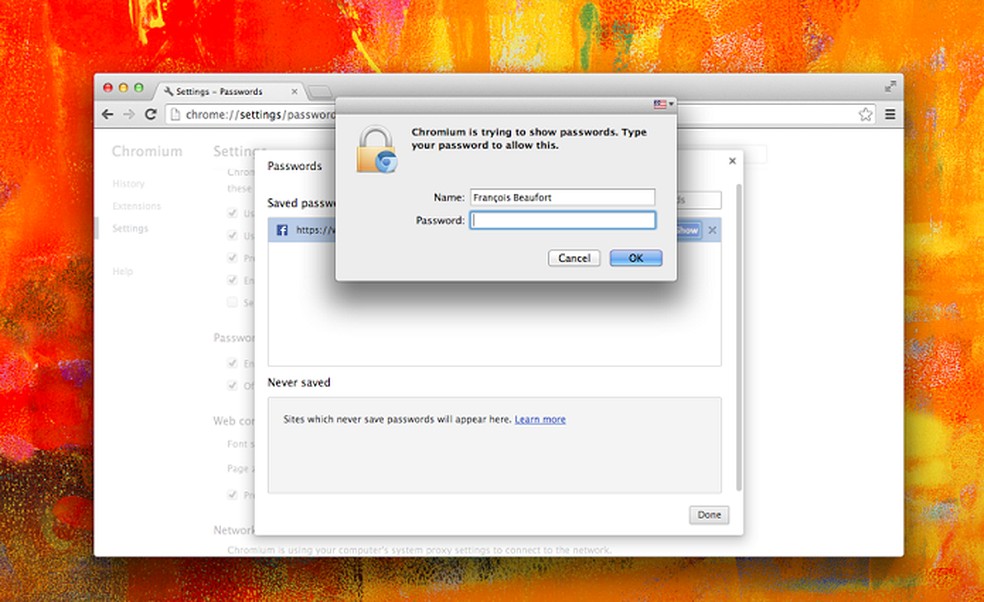984x602 pixels.
Task: Open the Learn more link
Action: pyautogui.click(x=540, y=420)
